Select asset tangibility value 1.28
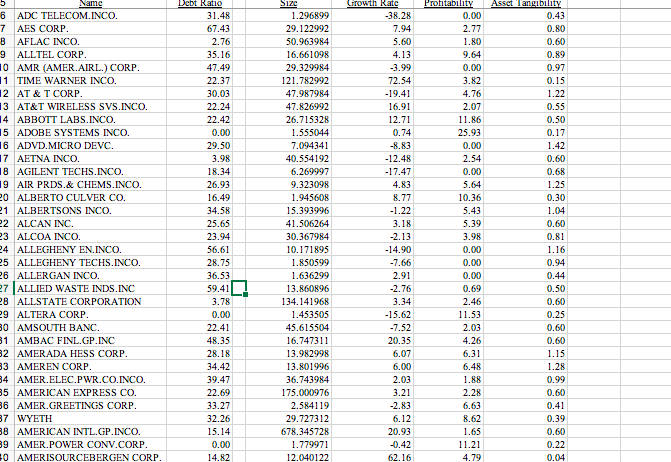Image resolution: width=671 pixels, height=462 pixels. tap(556, 367)
